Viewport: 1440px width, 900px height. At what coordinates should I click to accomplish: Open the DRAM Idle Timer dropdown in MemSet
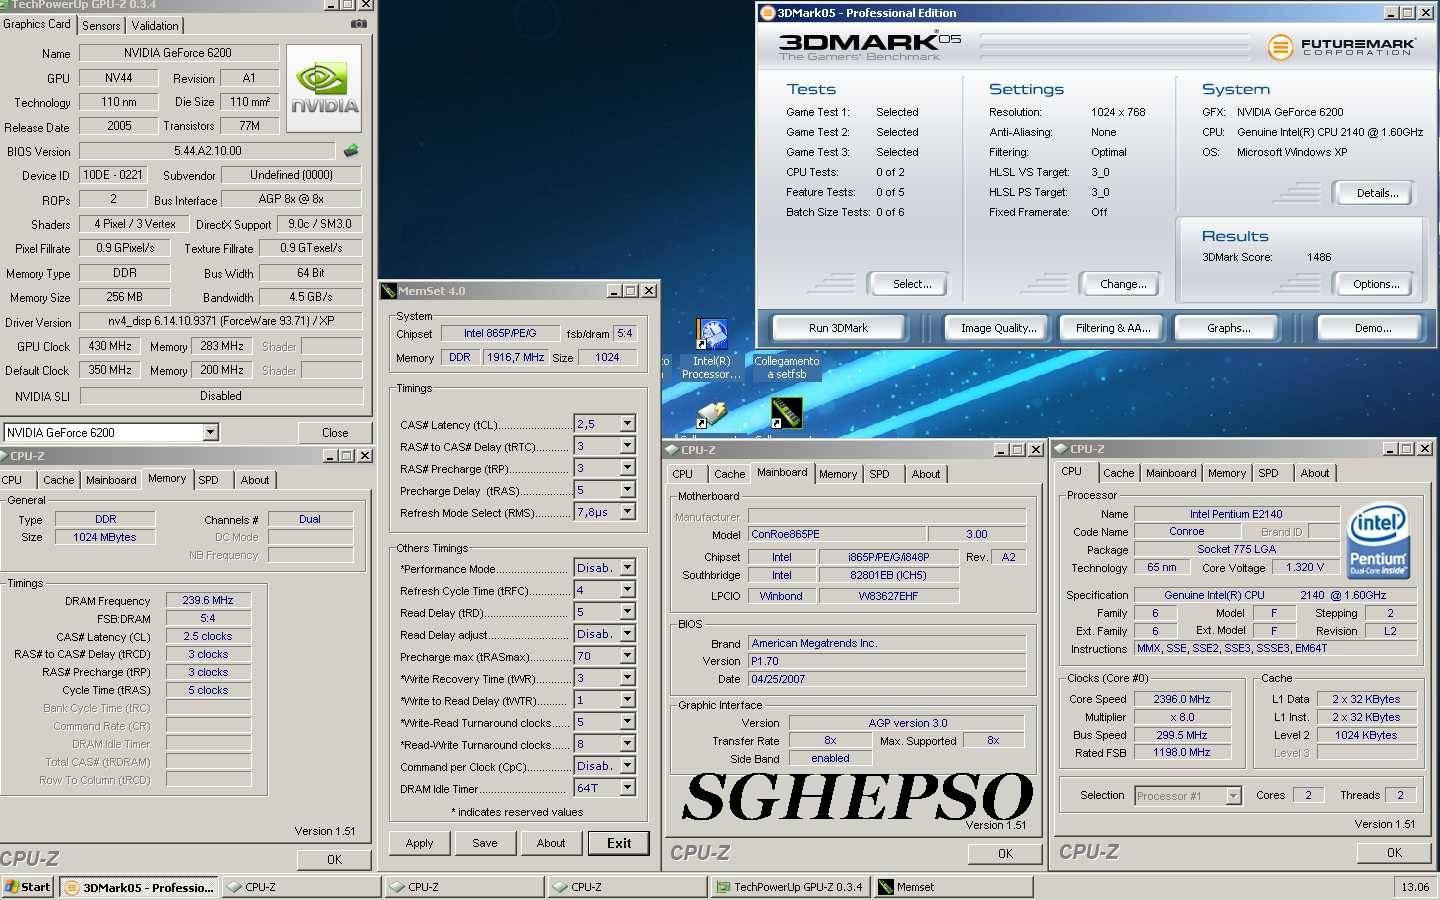pyautogui.click(x=627, y=788)
